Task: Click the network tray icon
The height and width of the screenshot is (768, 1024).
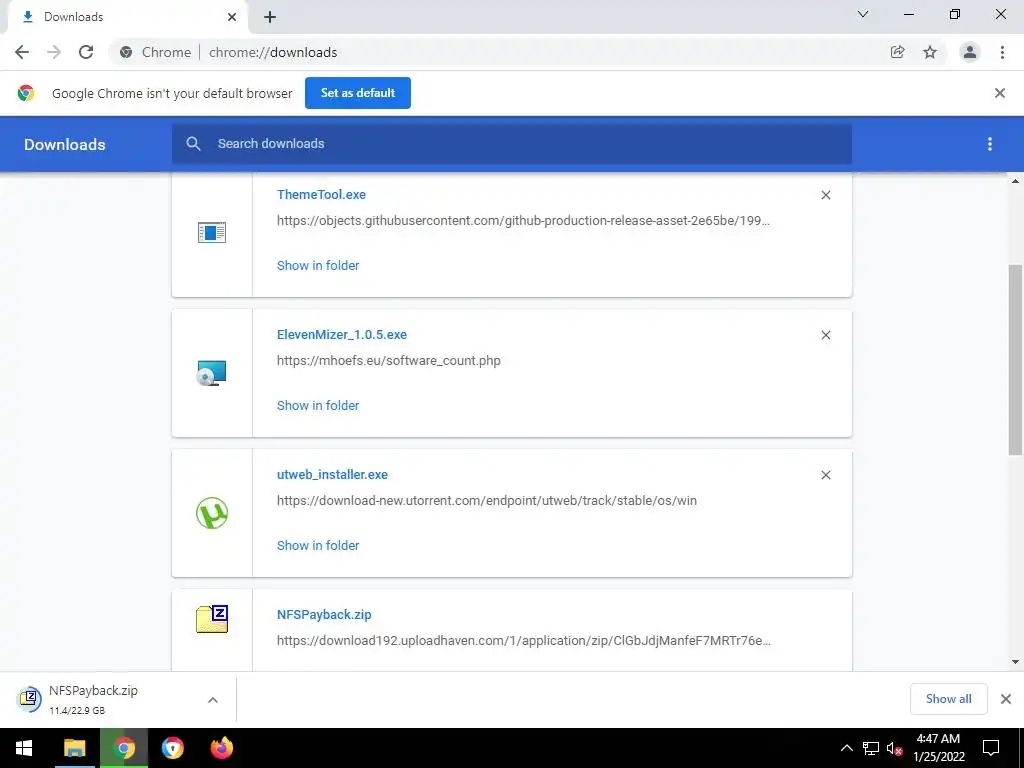Action: 871,748
